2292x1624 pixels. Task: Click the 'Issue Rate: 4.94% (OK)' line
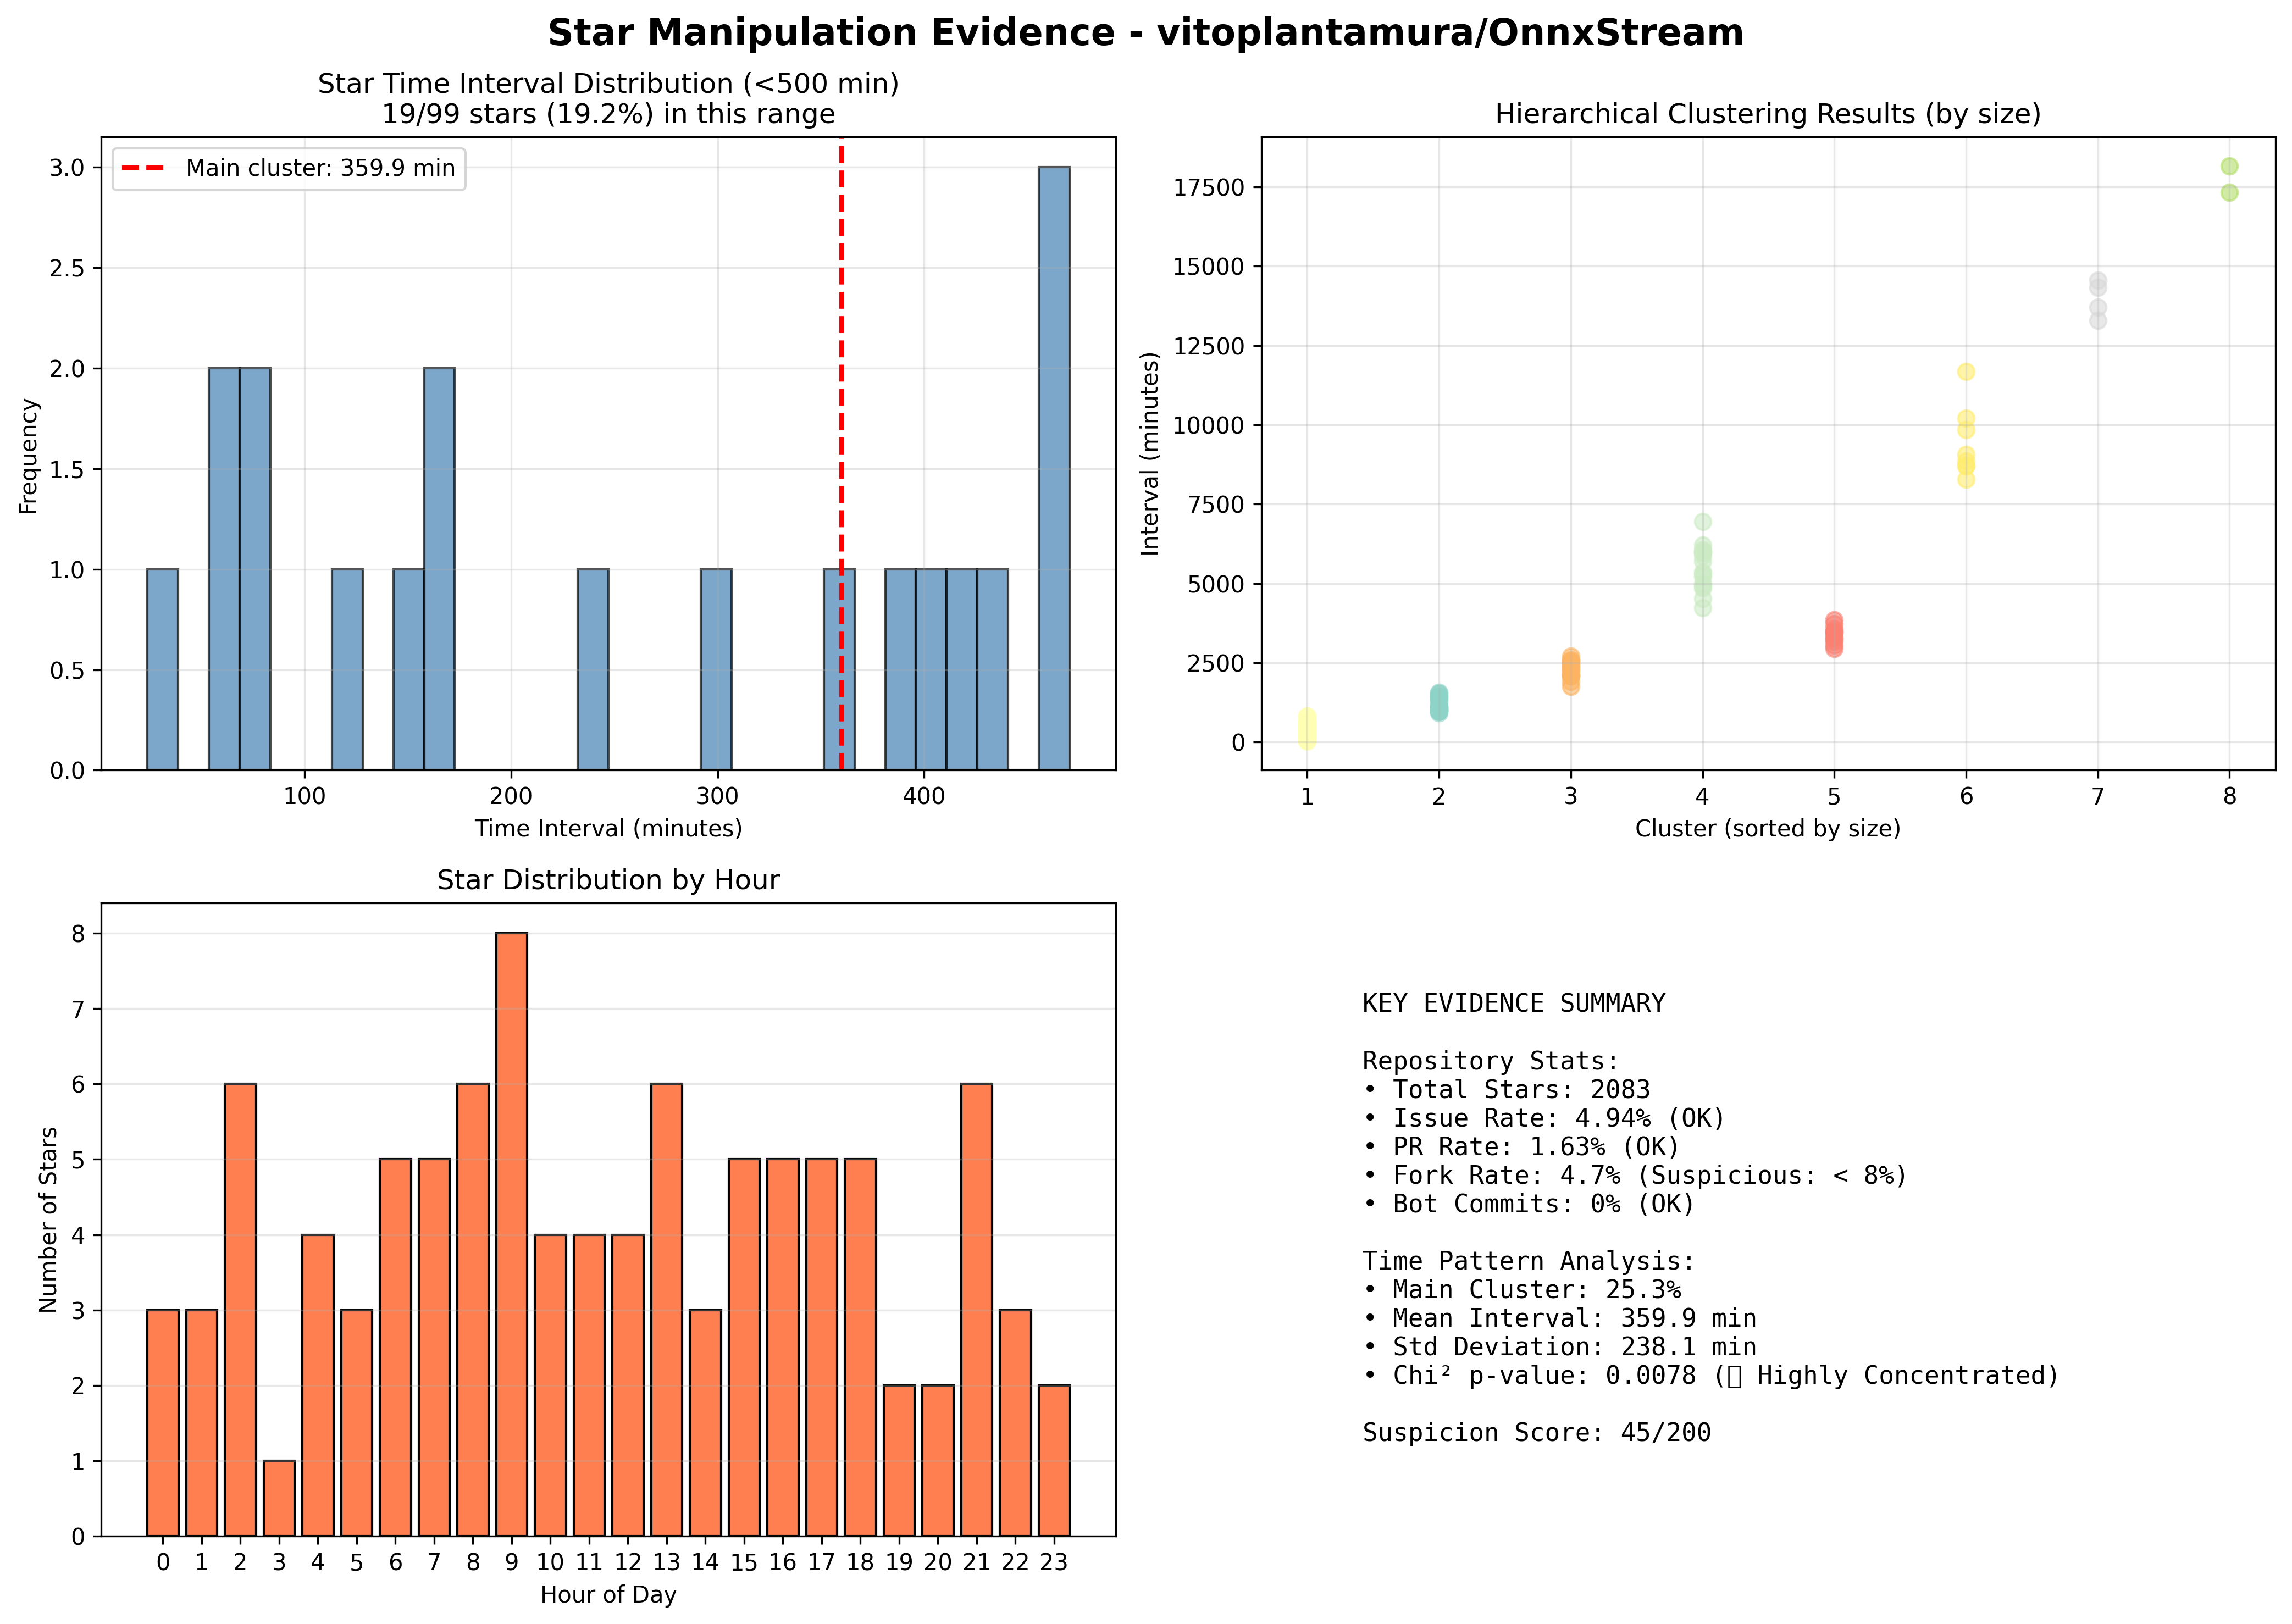click(1544, 1118)
